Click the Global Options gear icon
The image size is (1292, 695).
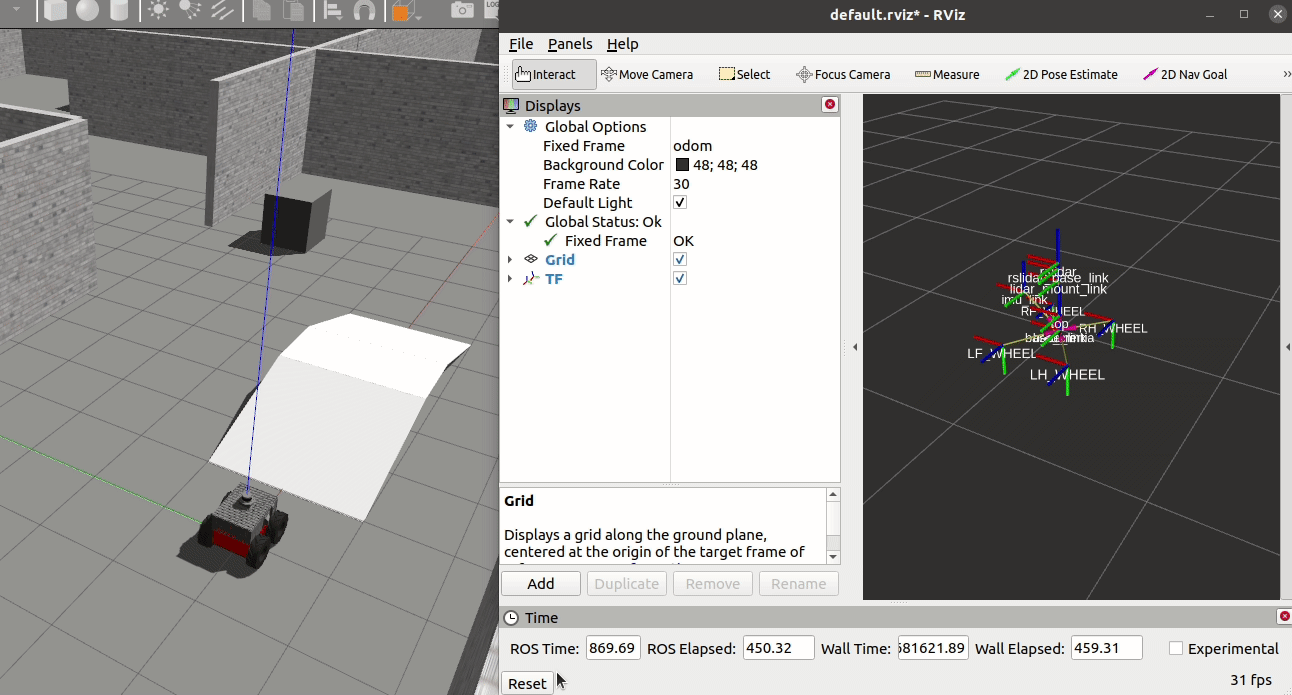pos(530,127)
